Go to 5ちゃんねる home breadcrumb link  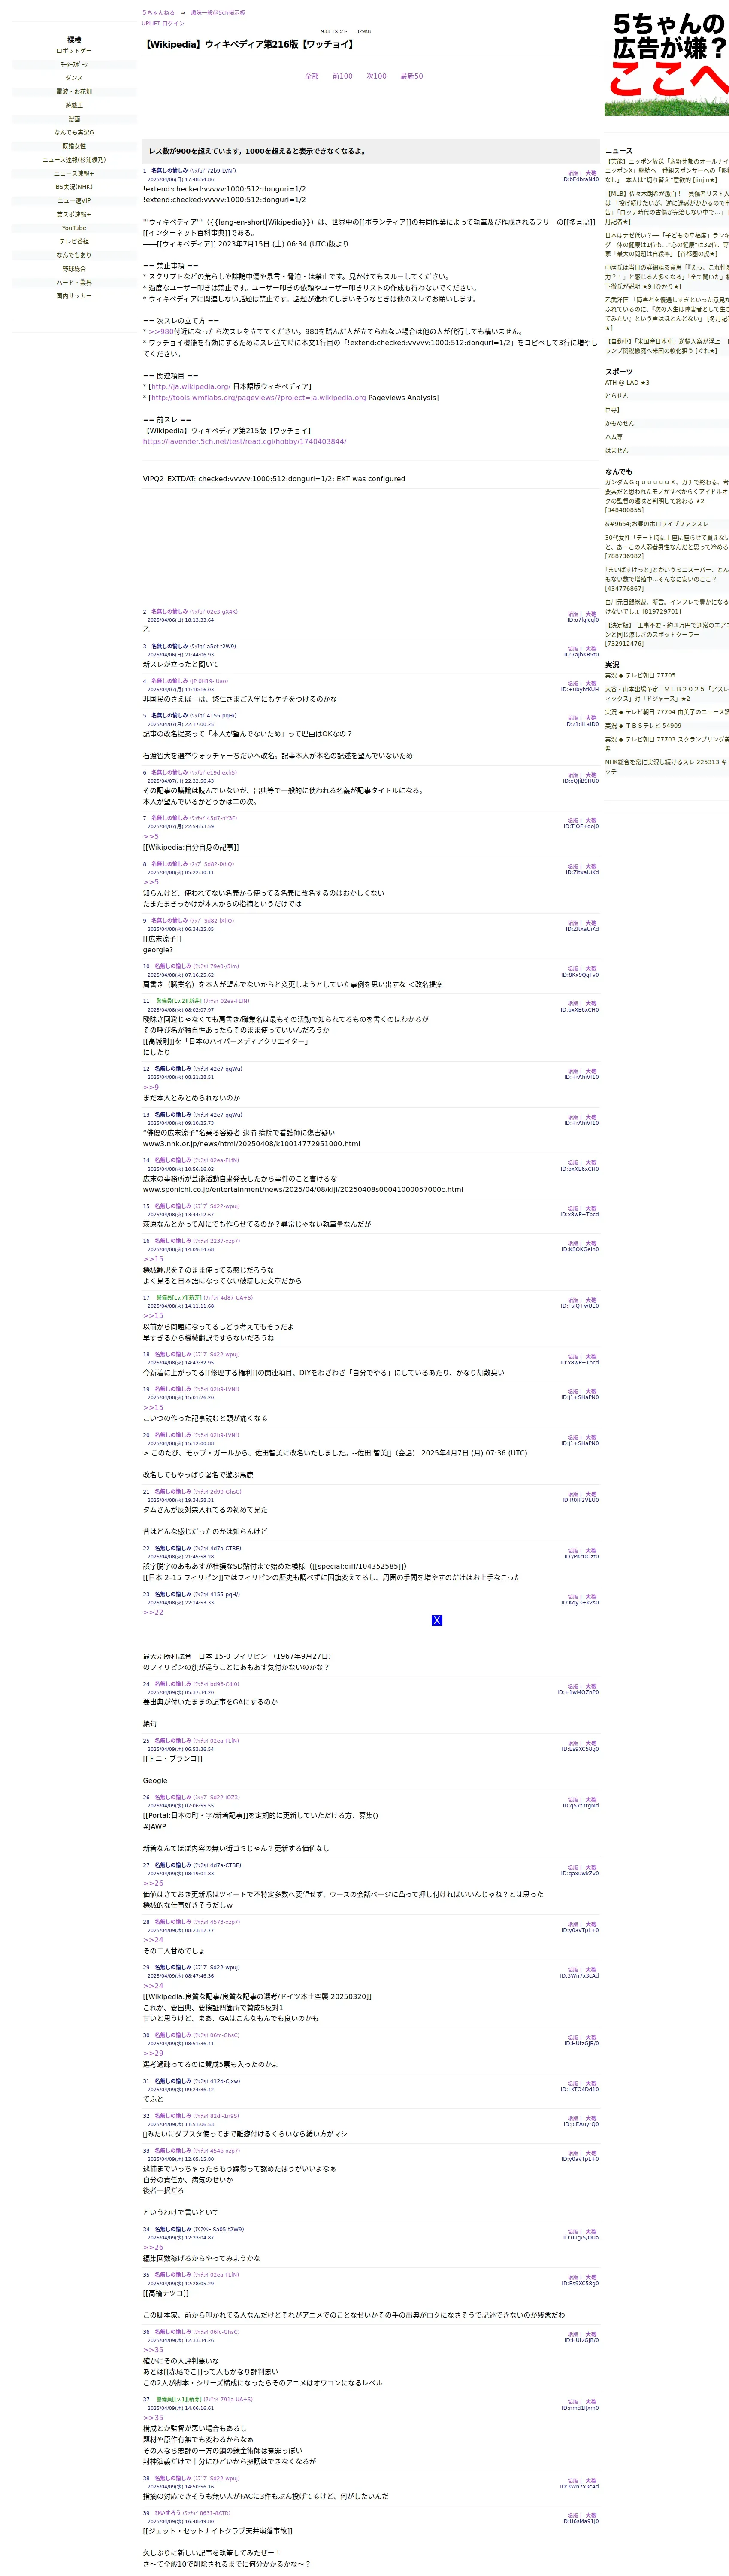pyautogui.click(x=158, y=13)
